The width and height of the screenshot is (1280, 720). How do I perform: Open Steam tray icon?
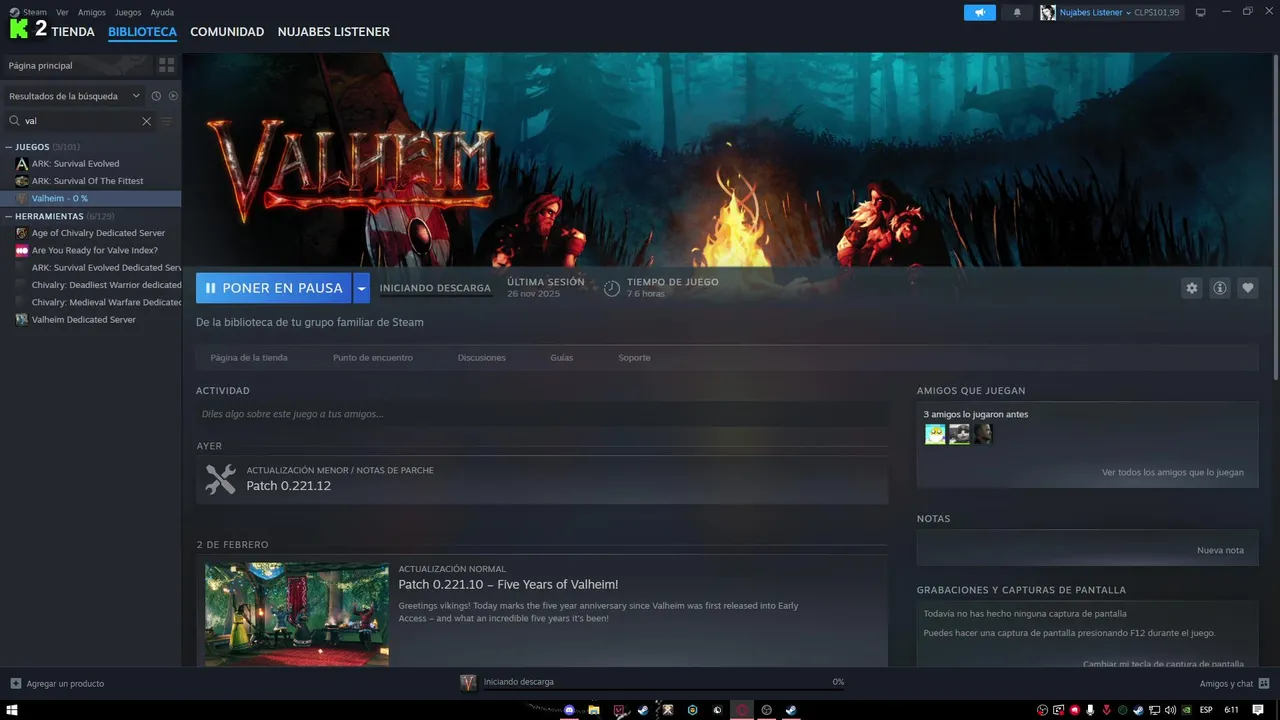pyautogui.click(x=1138, y=710)
